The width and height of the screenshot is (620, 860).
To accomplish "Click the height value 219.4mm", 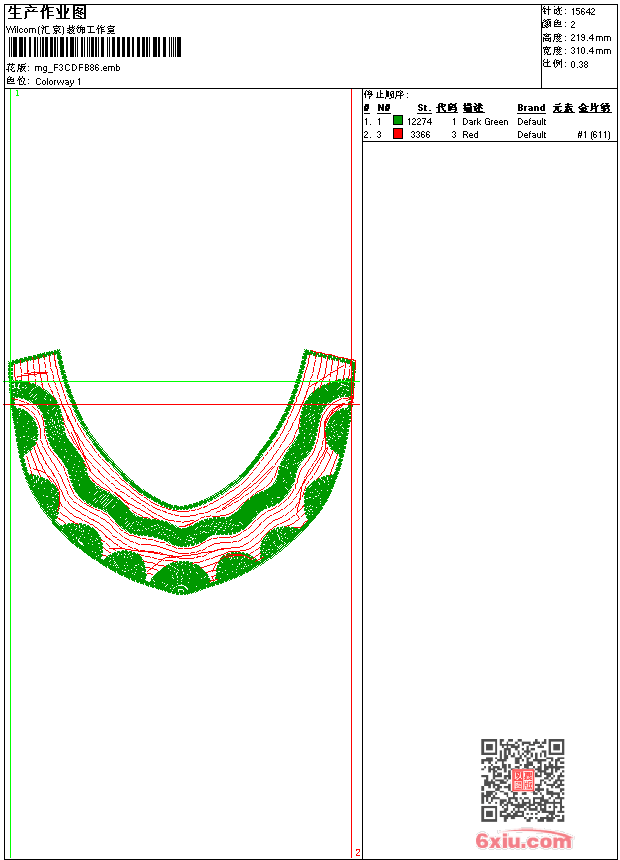I will (590, 38).
